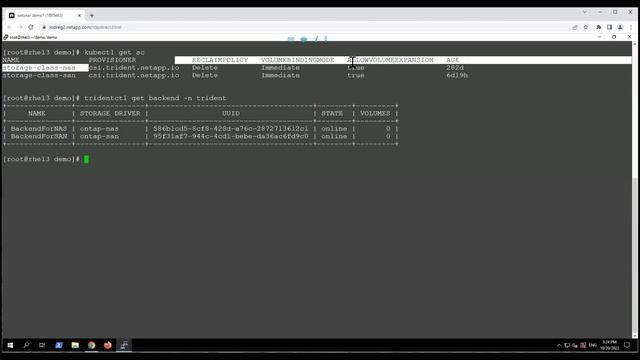Screen dimensions: 640x360
Task: Click the age value '6d19h'
Action: point(457,76)
